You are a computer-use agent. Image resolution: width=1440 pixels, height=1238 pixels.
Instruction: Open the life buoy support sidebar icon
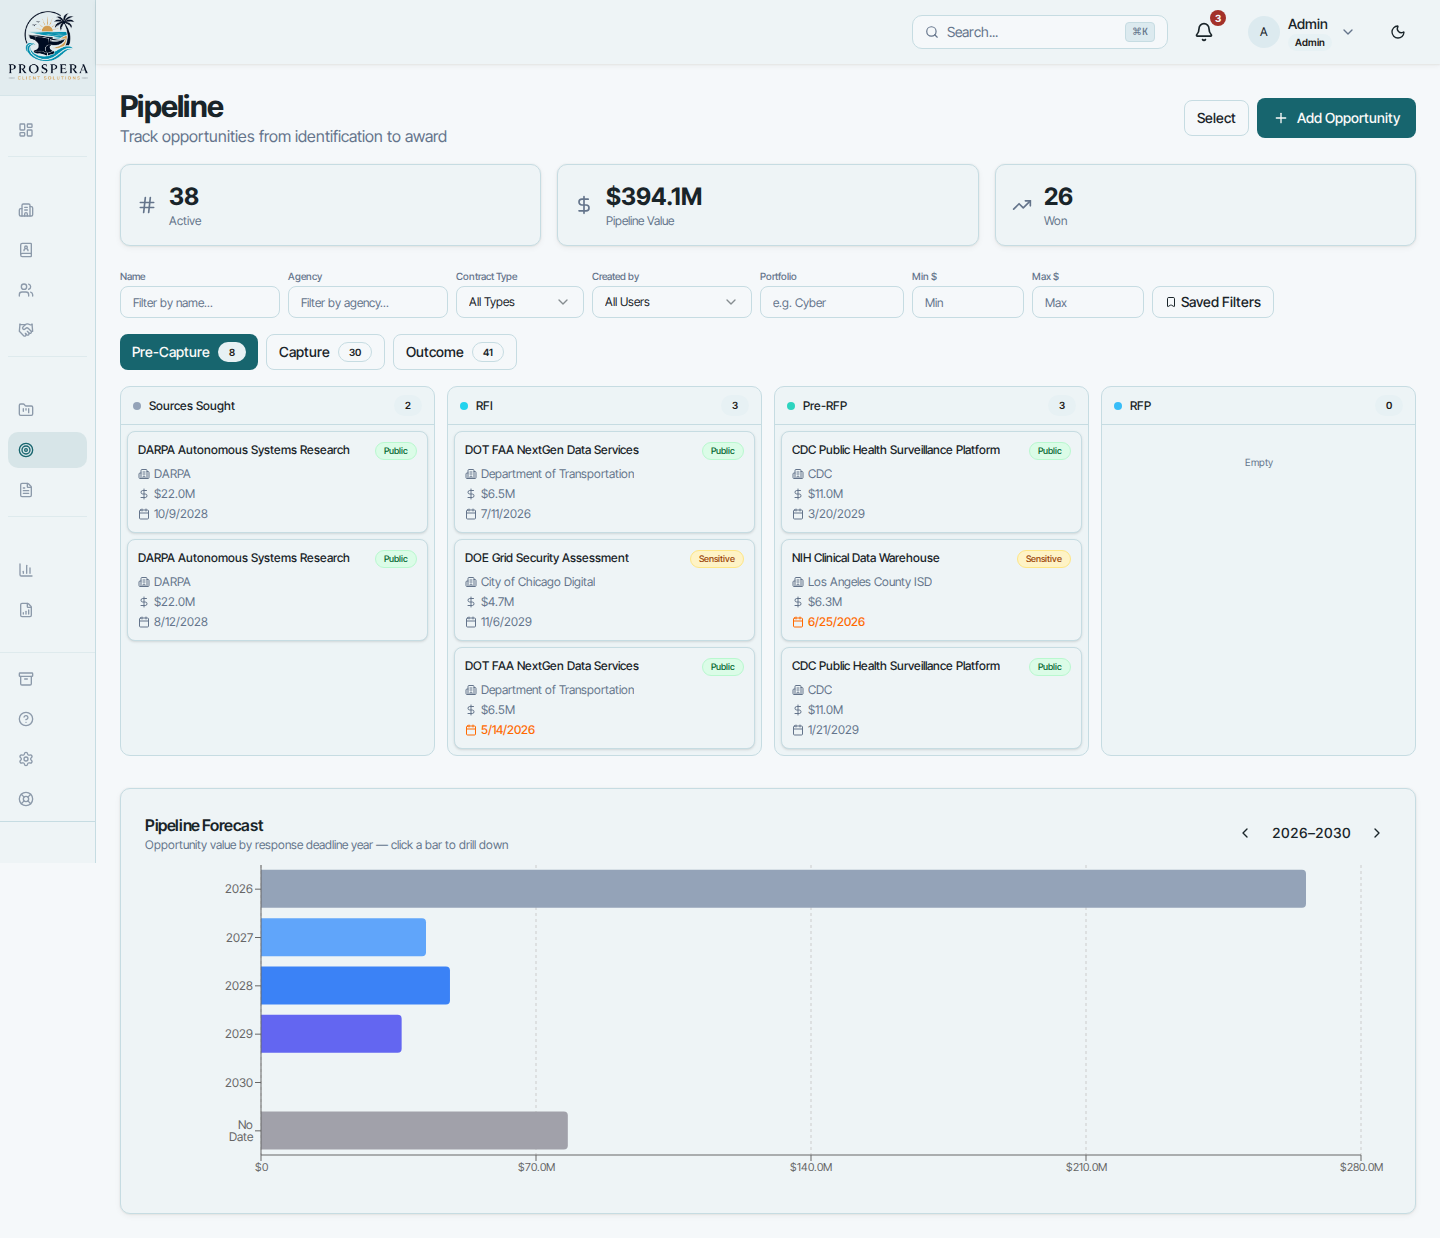[26, 799]
